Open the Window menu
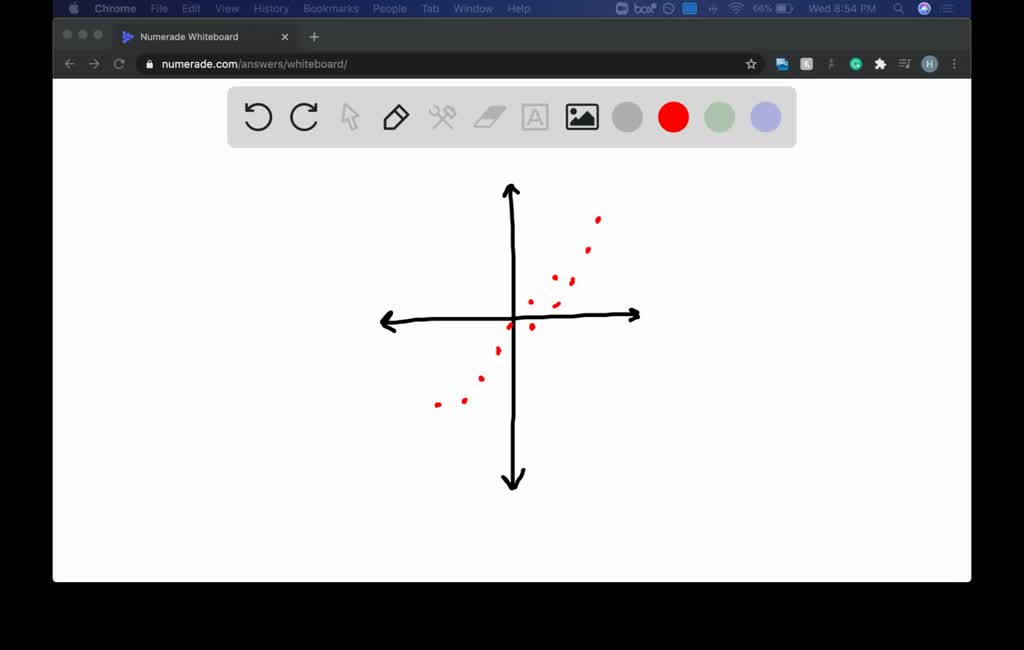 473,8
